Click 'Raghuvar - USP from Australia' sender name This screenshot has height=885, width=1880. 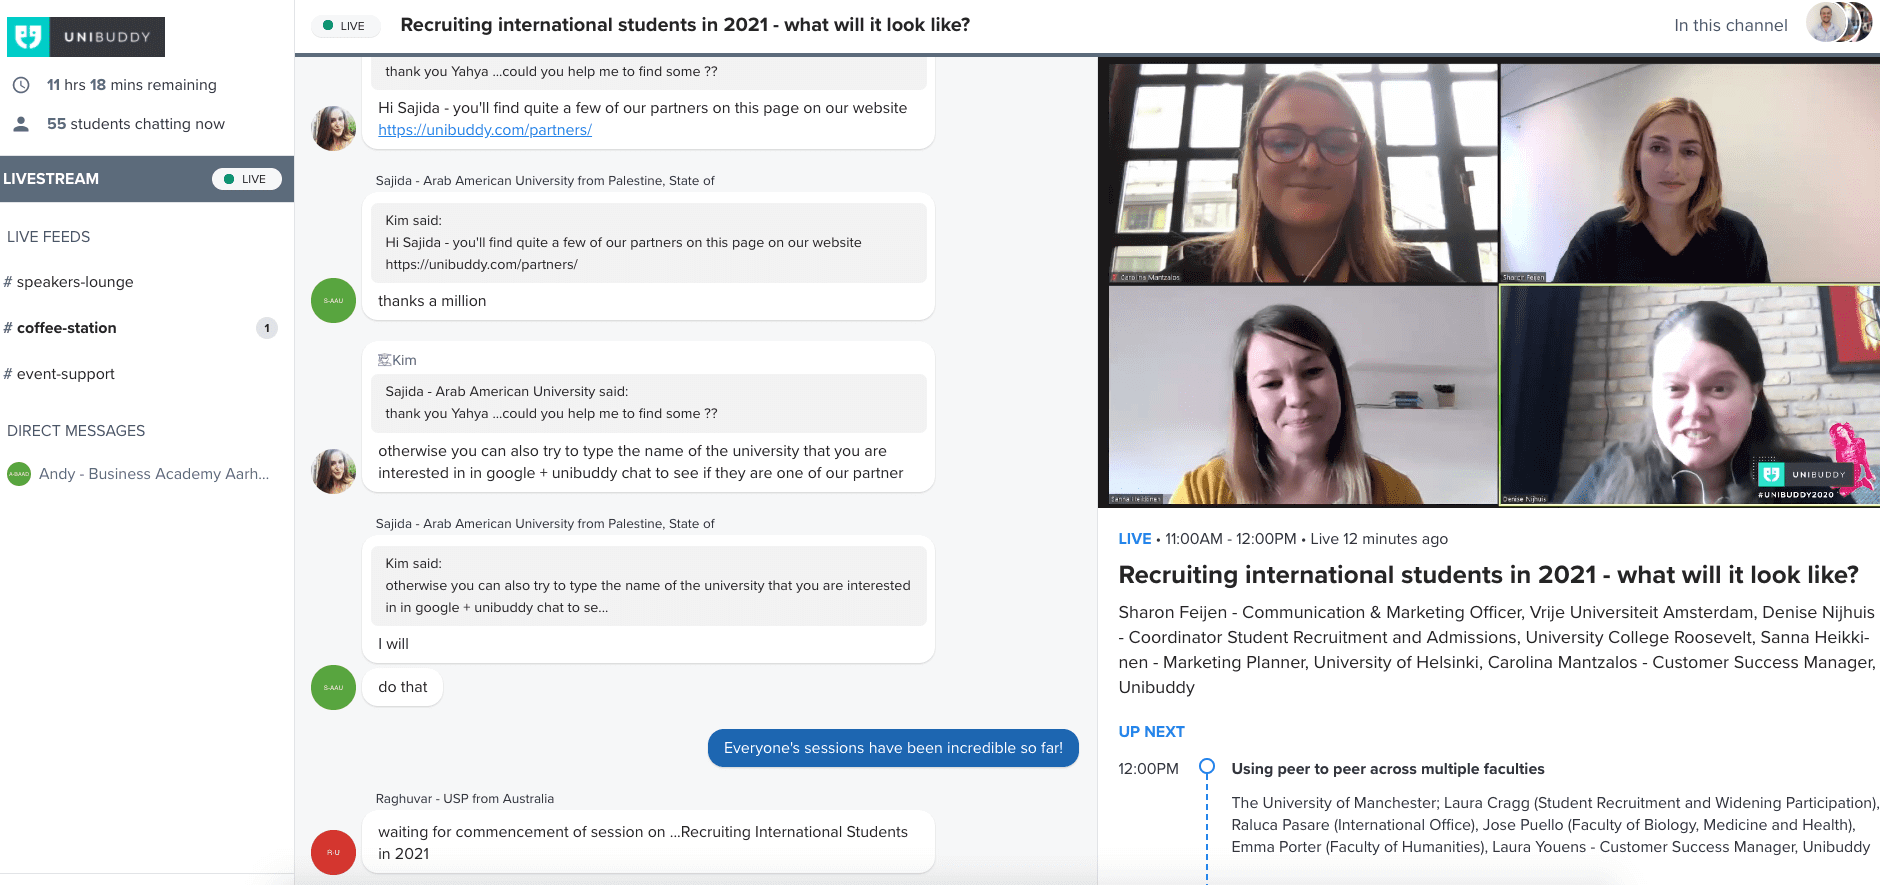pos(465,799)
